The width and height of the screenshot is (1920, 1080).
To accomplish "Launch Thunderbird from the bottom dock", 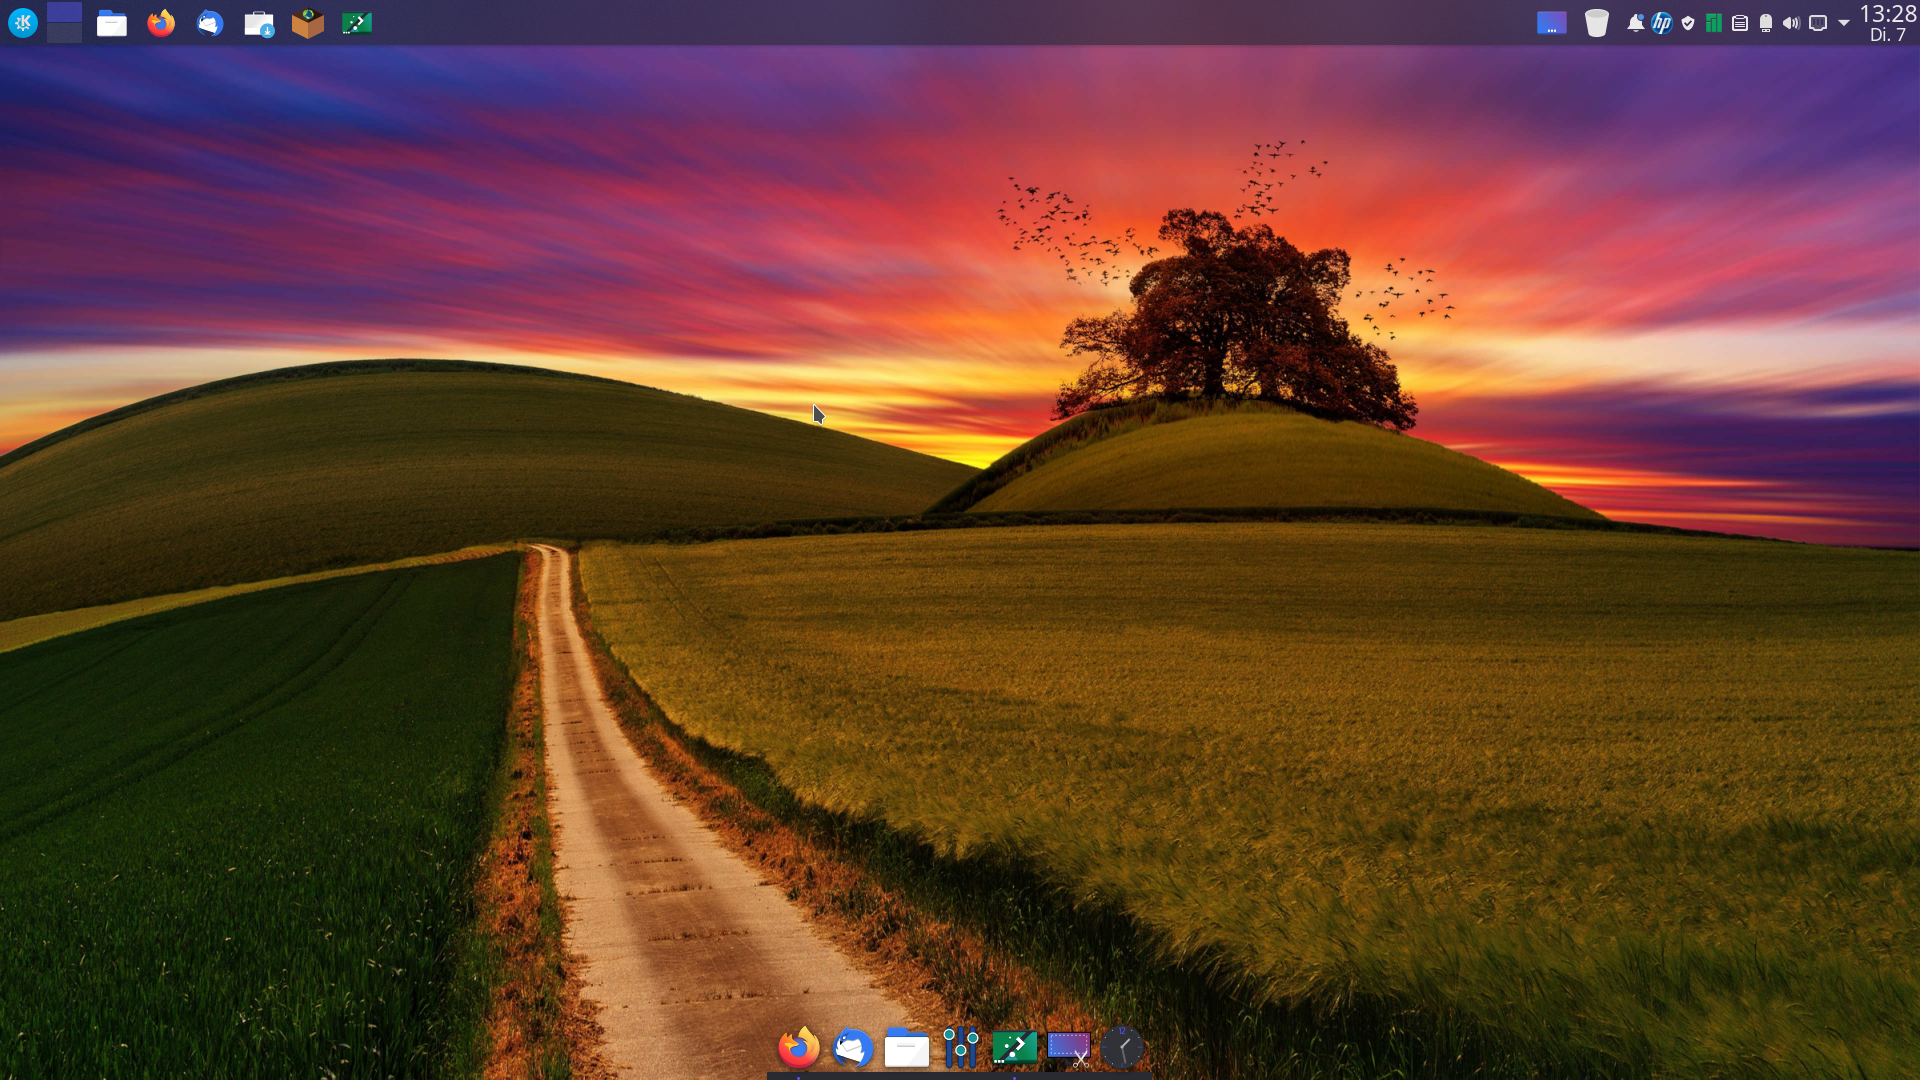I will coord(853,1048).
